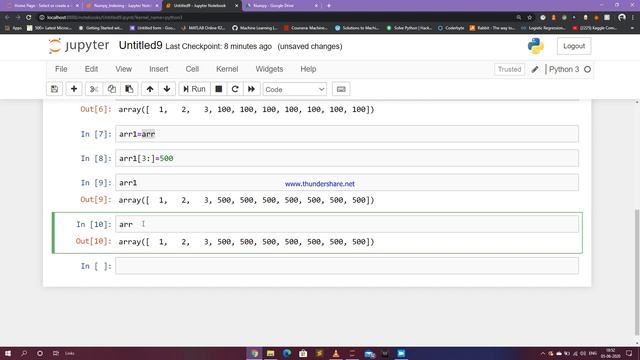Click the Out[10] array output text
Viewport: 640px width, 360px height.
[x=246, y=242]
